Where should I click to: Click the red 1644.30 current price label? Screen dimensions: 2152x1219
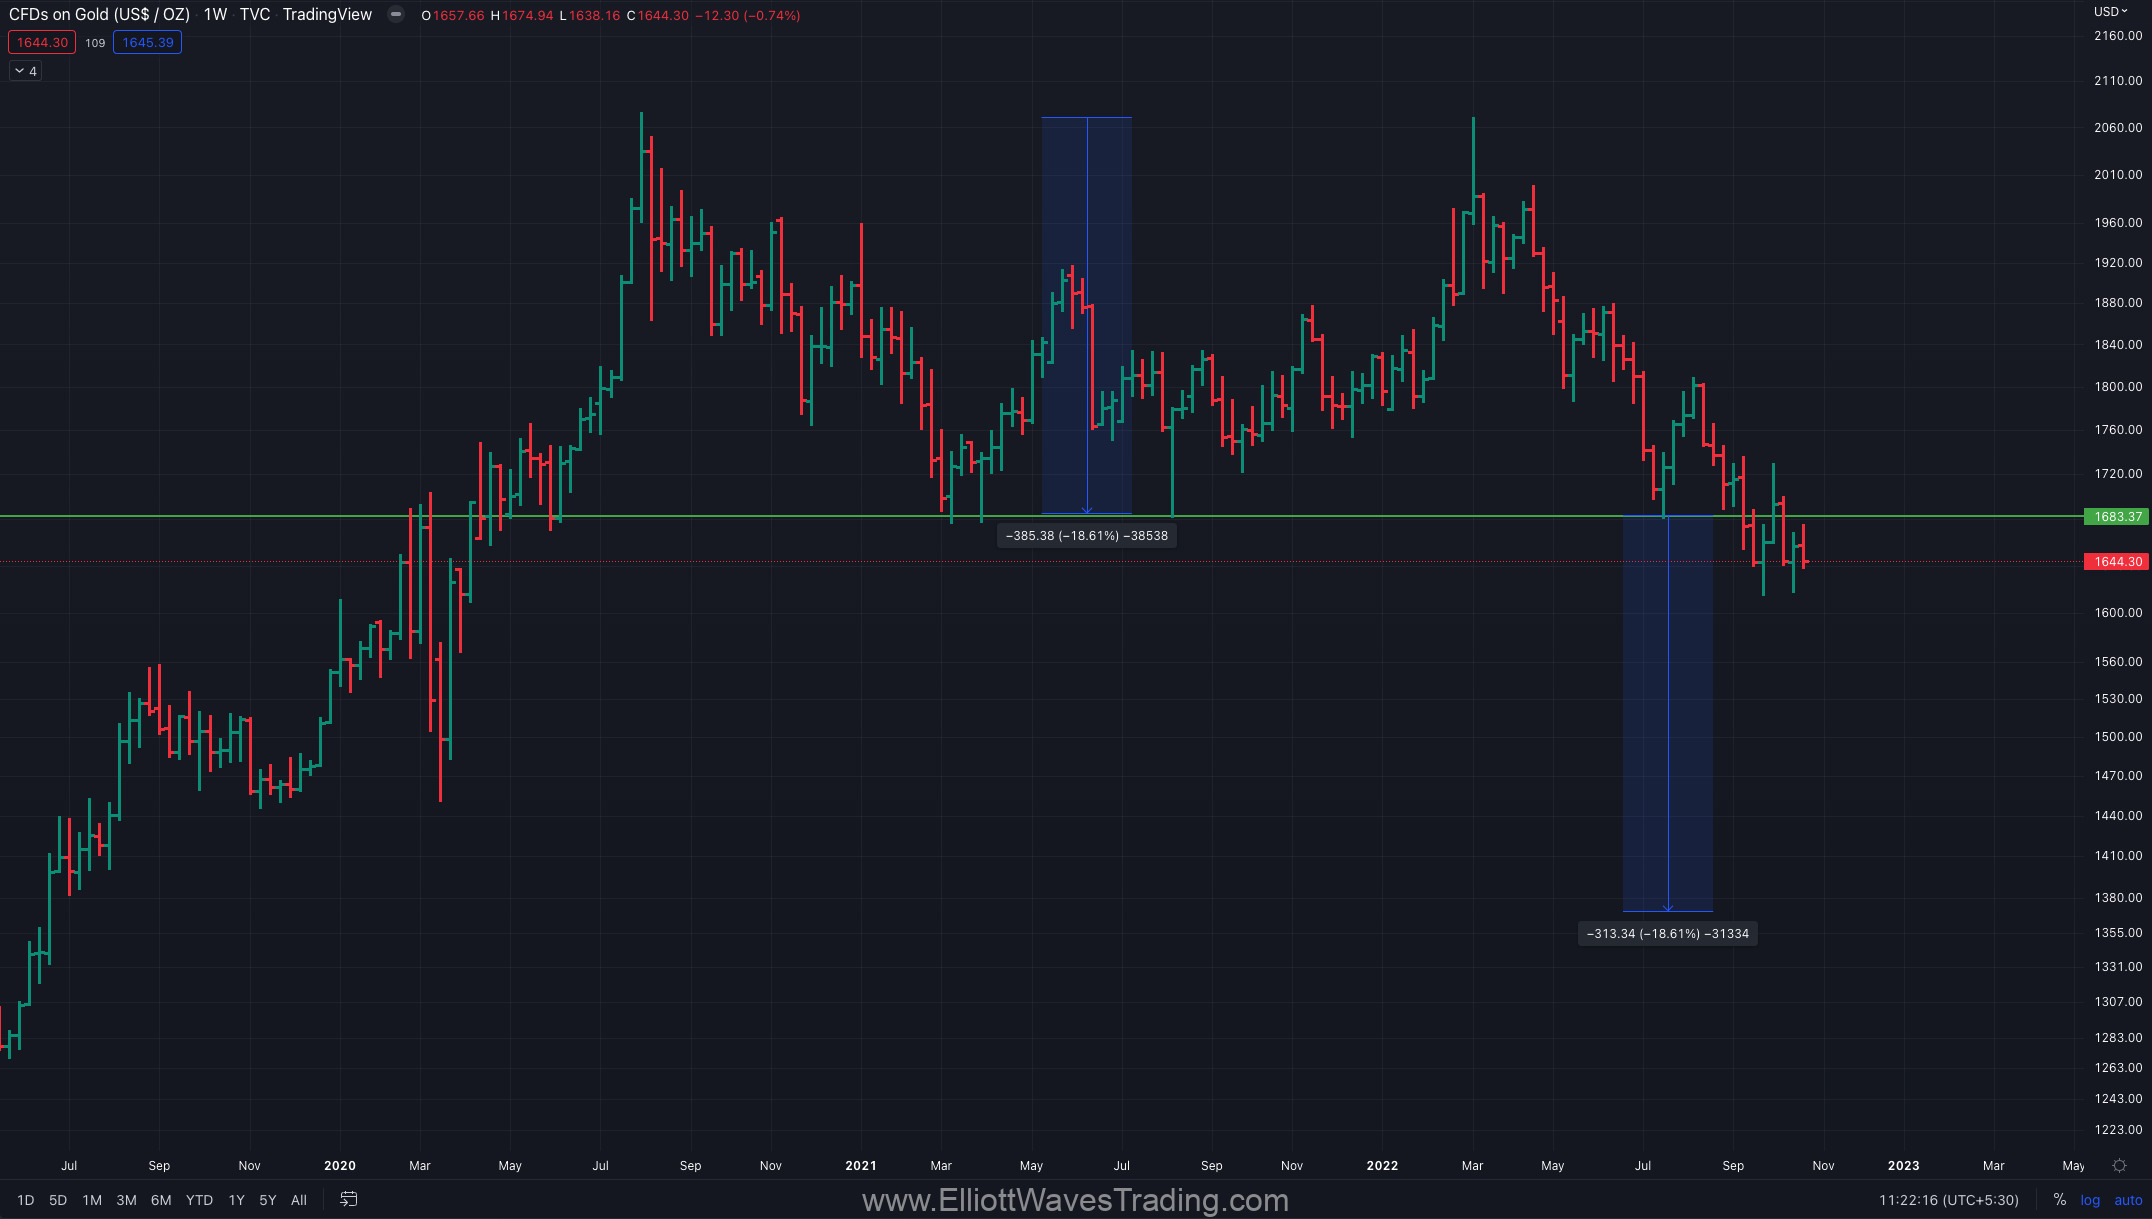tap(2117, 562)
